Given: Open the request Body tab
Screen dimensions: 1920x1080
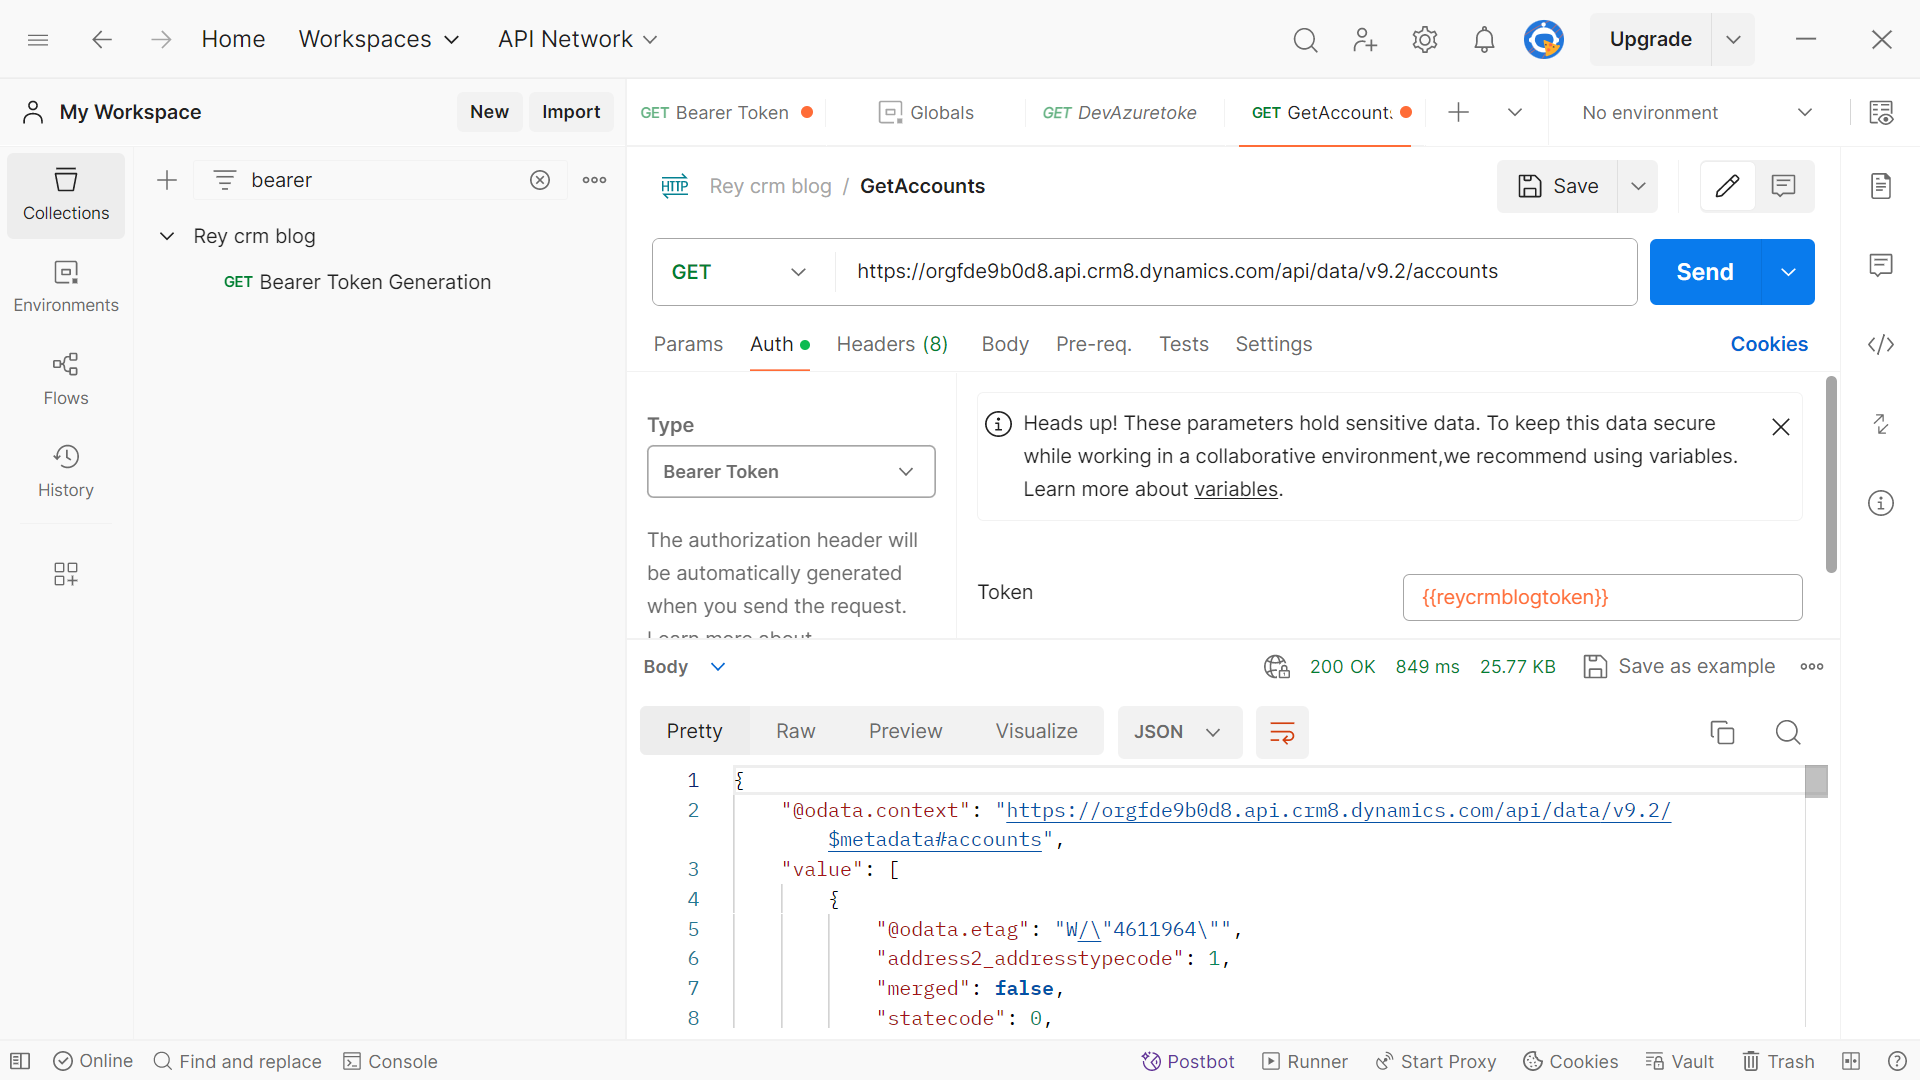Looking at the screenshot, I should pyautogui.click(x=1005, y=344).
